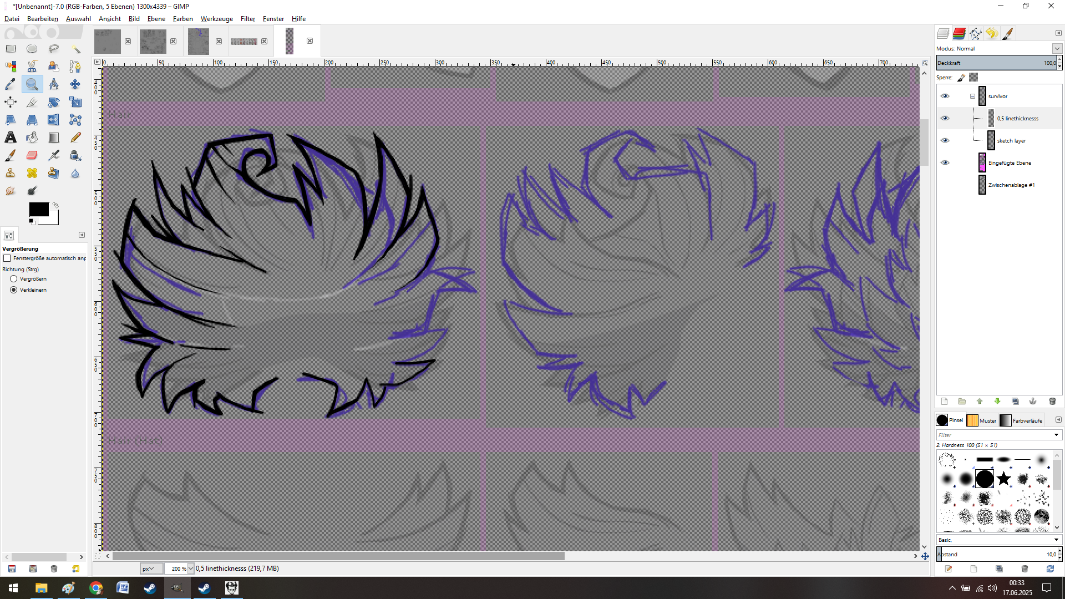Click the Deckkraft opacity slider
The height and width of the screenshot is (599, 1065).
tap(995, 63)
